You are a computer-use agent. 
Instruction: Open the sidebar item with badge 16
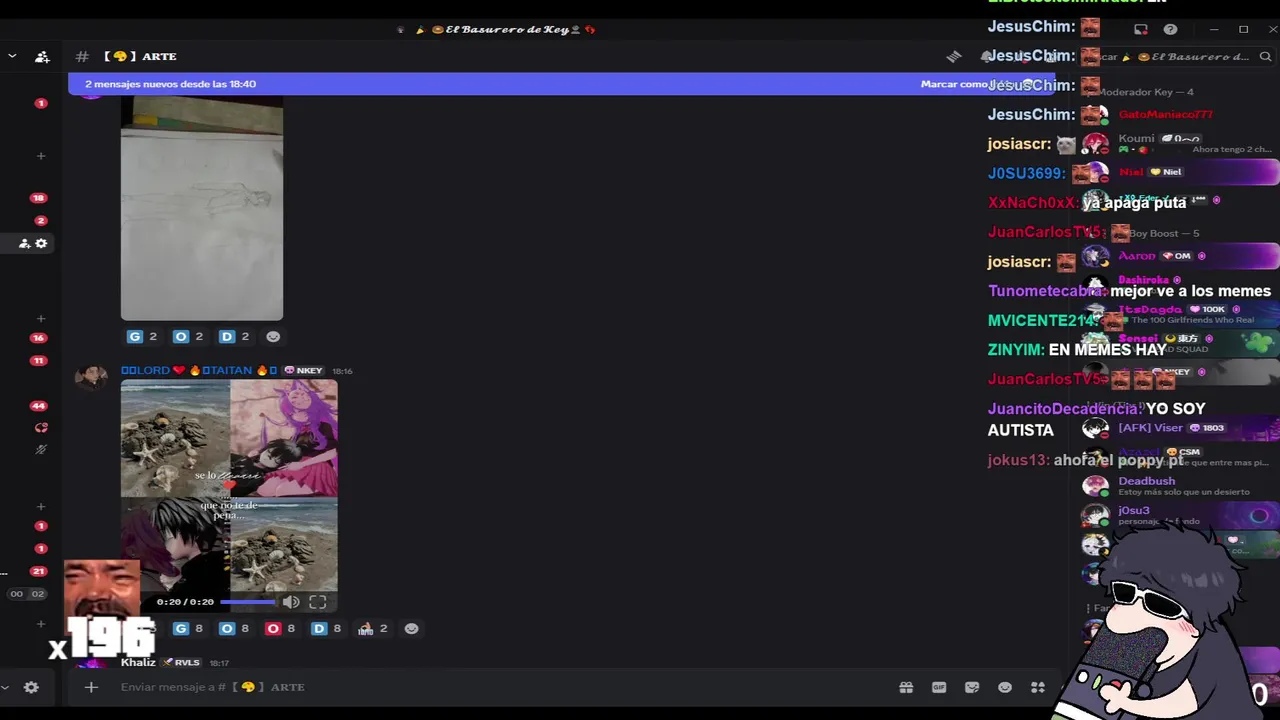[x=38, y=338]
